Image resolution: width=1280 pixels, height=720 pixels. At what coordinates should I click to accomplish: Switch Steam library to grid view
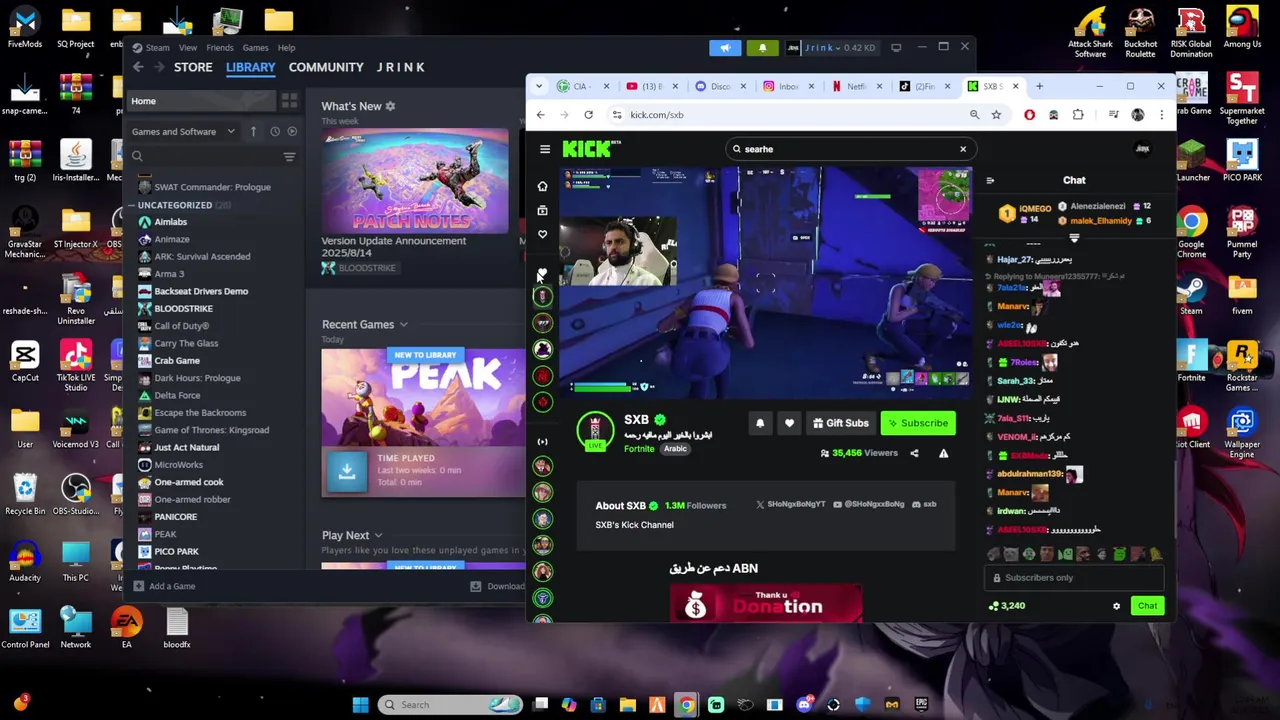point(289,101)
